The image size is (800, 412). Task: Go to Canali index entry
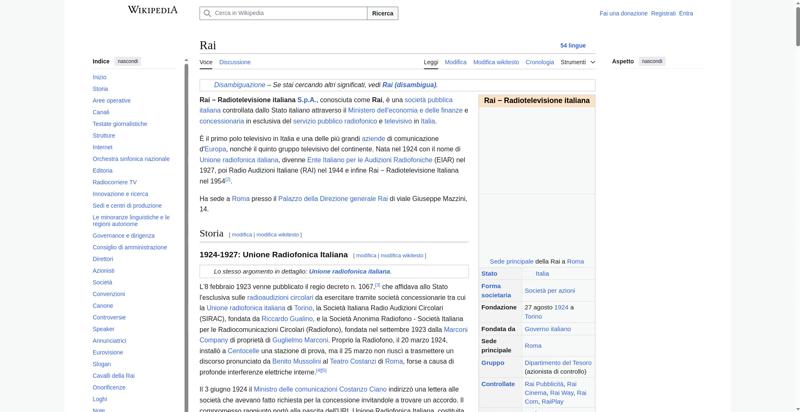coord(101,112)
